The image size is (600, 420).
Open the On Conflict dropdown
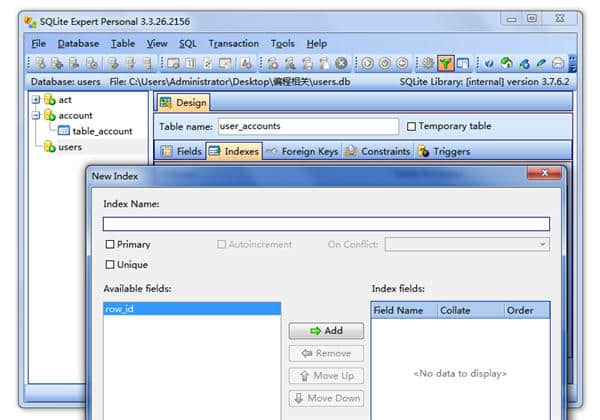click(x=467, y=244)
